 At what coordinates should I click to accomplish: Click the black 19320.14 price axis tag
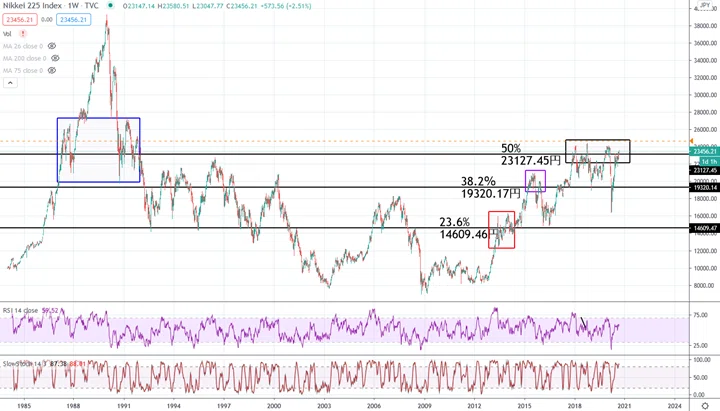click(705, 187)
